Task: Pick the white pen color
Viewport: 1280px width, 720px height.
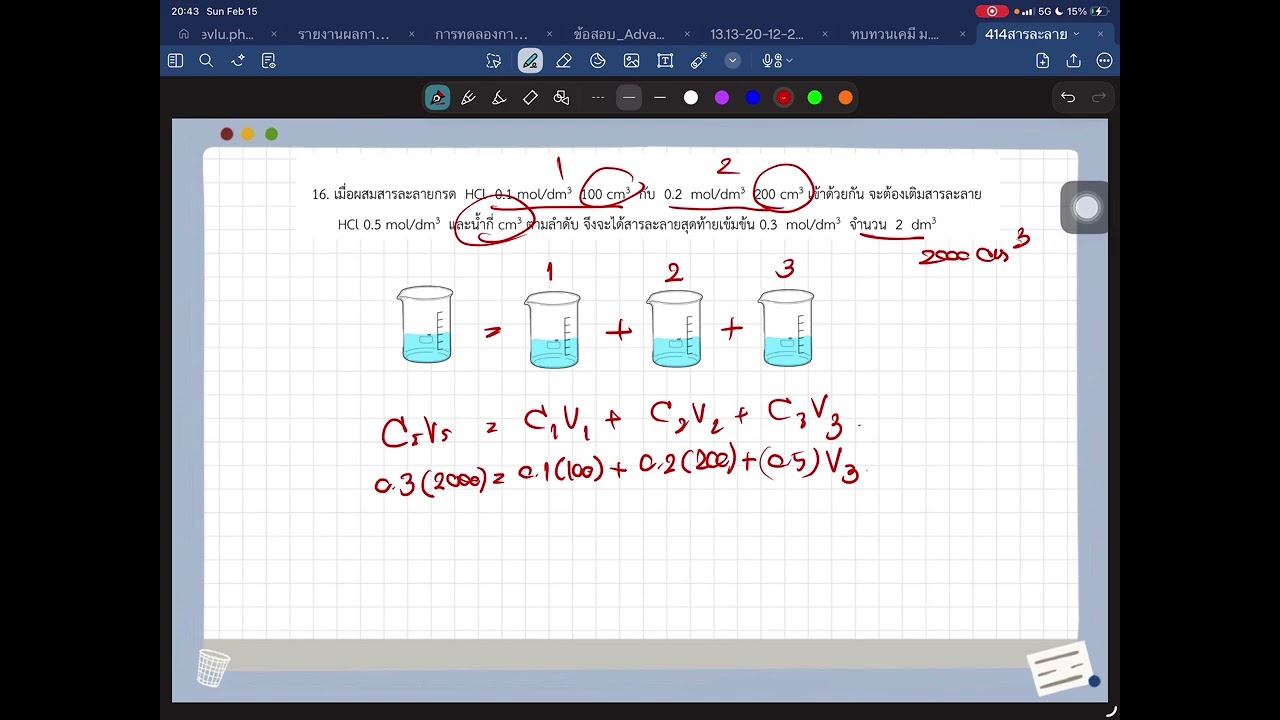Action: 691,97
